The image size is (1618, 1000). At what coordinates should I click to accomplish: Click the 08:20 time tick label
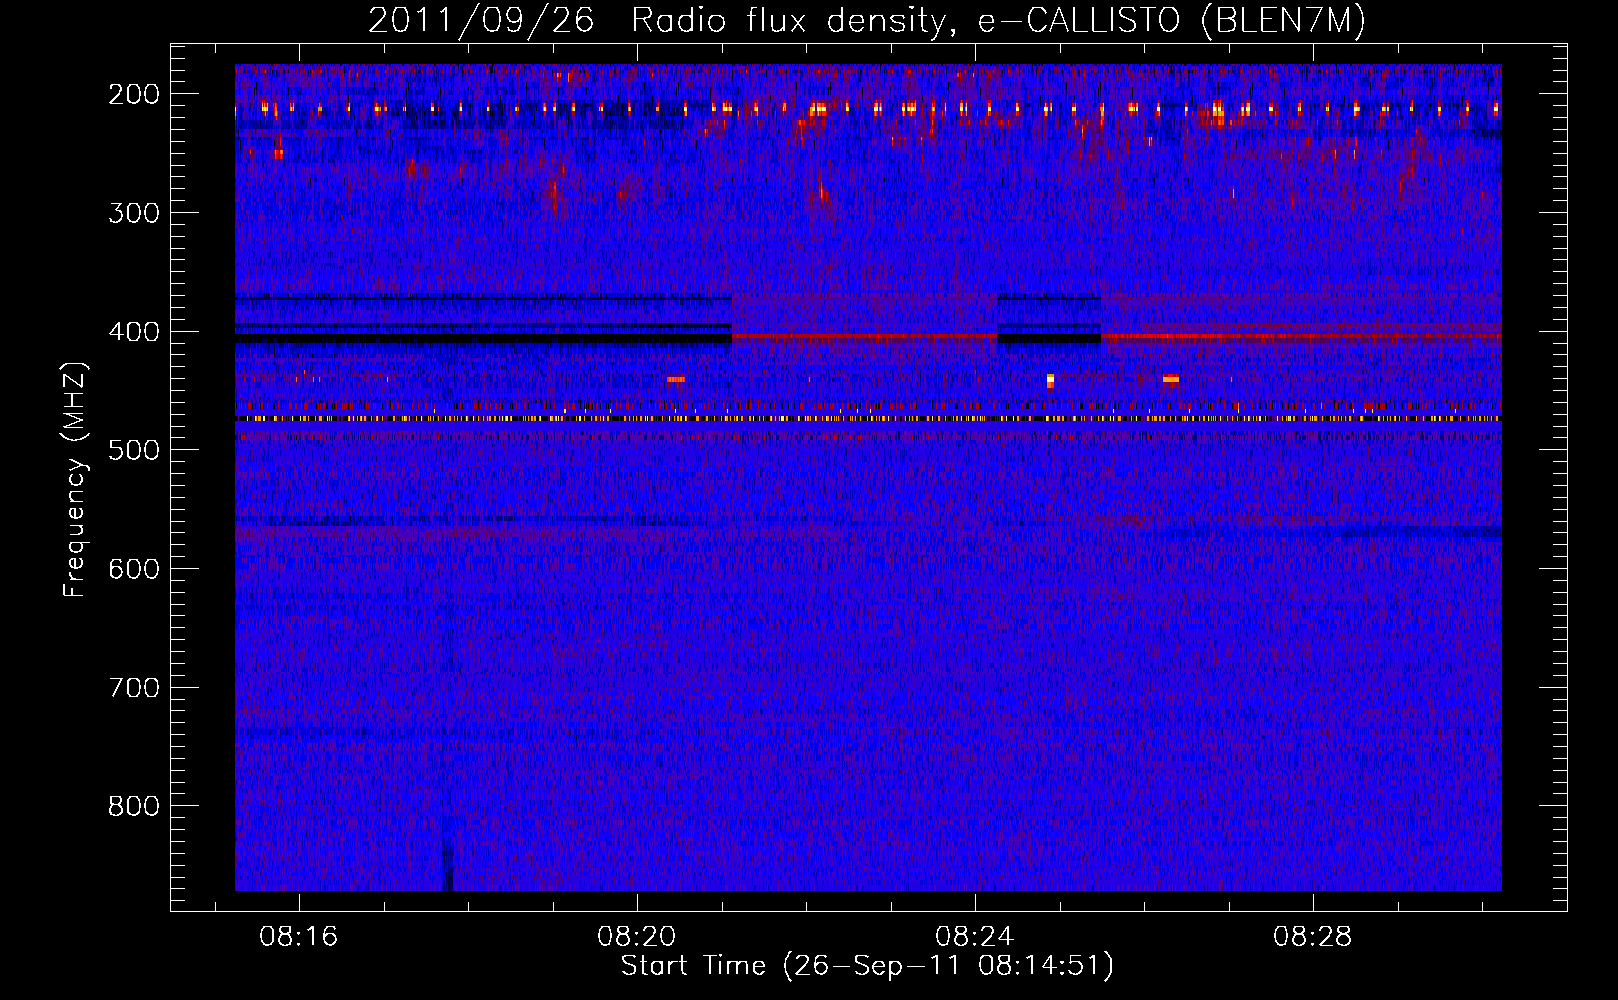pyautogui.click(x=636, y=937)
